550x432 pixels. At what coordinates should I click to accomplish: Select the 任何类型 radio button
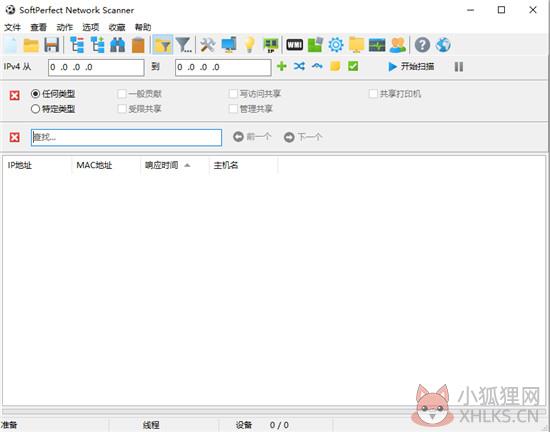click(x=35, y=94)
